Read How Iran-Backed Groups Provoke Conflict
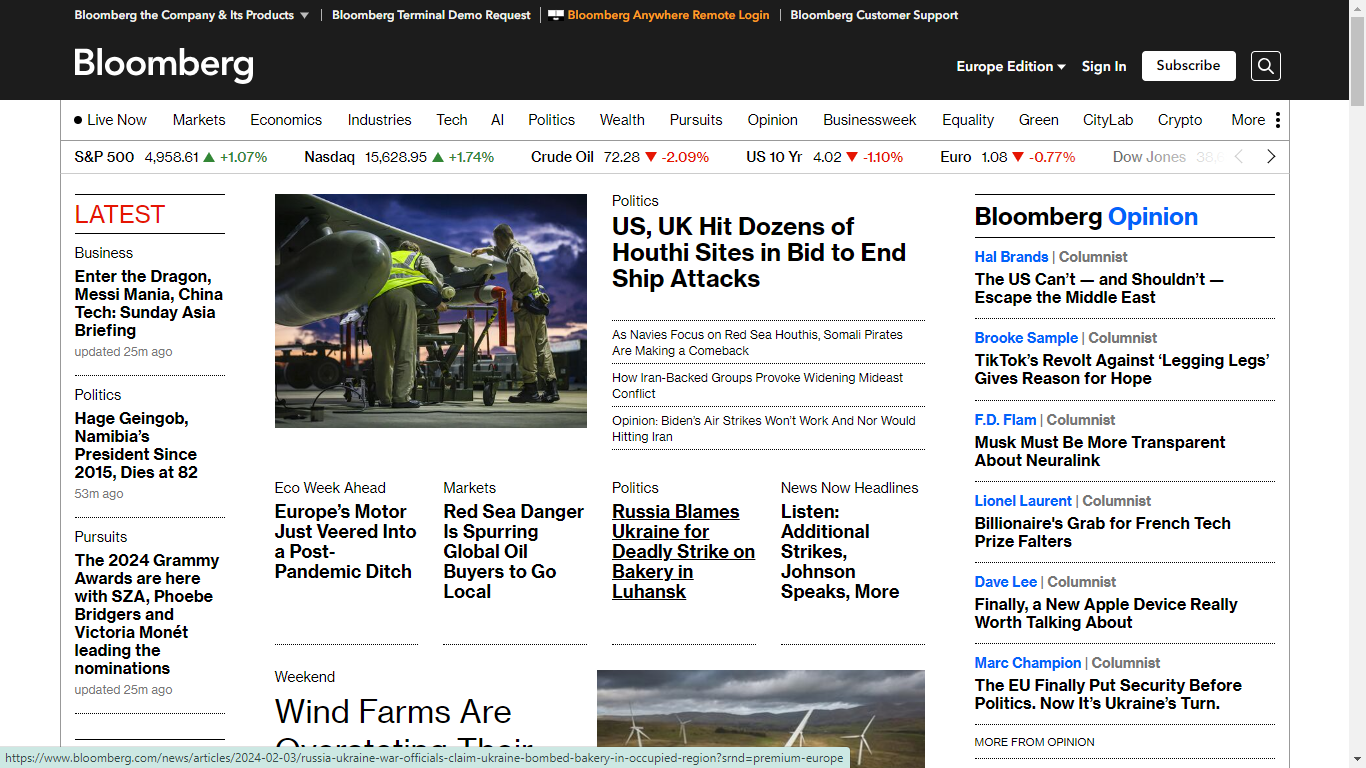 [x=757, y=386]
